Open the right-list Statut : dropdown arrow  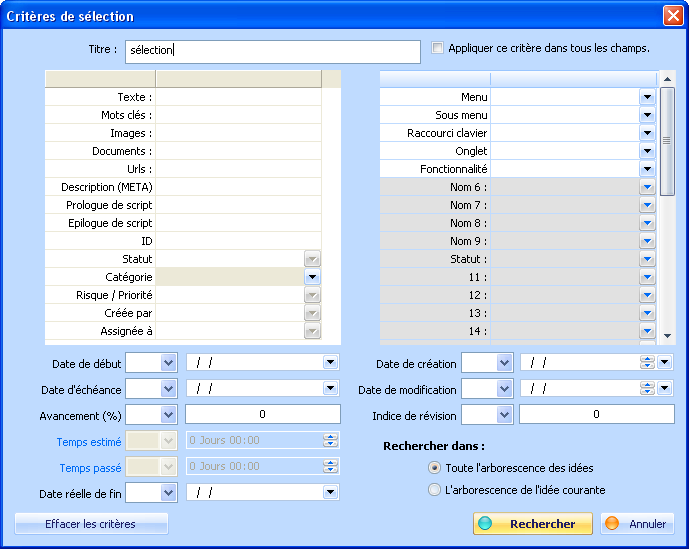tap(647, 259)
